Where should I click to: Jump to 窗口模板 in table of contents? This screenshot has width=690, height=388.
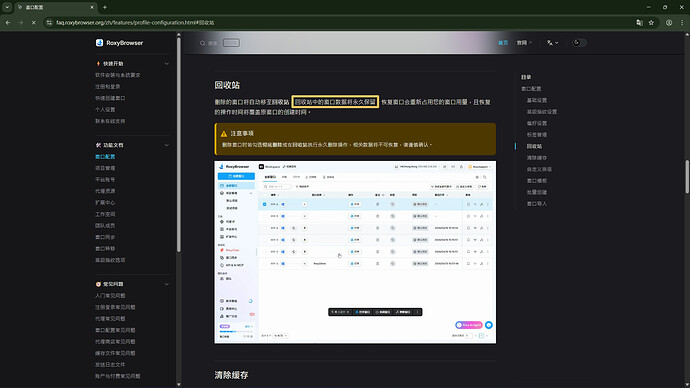pos(537,181)
